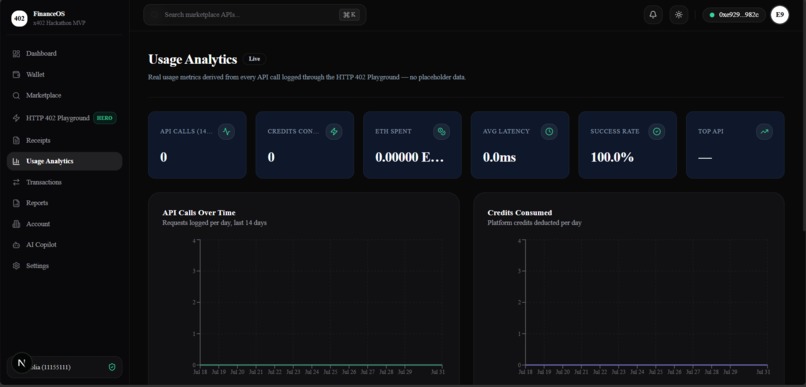Click the API Calls Over Time title
The image size is (806, 387).
[x=199, y=213]
